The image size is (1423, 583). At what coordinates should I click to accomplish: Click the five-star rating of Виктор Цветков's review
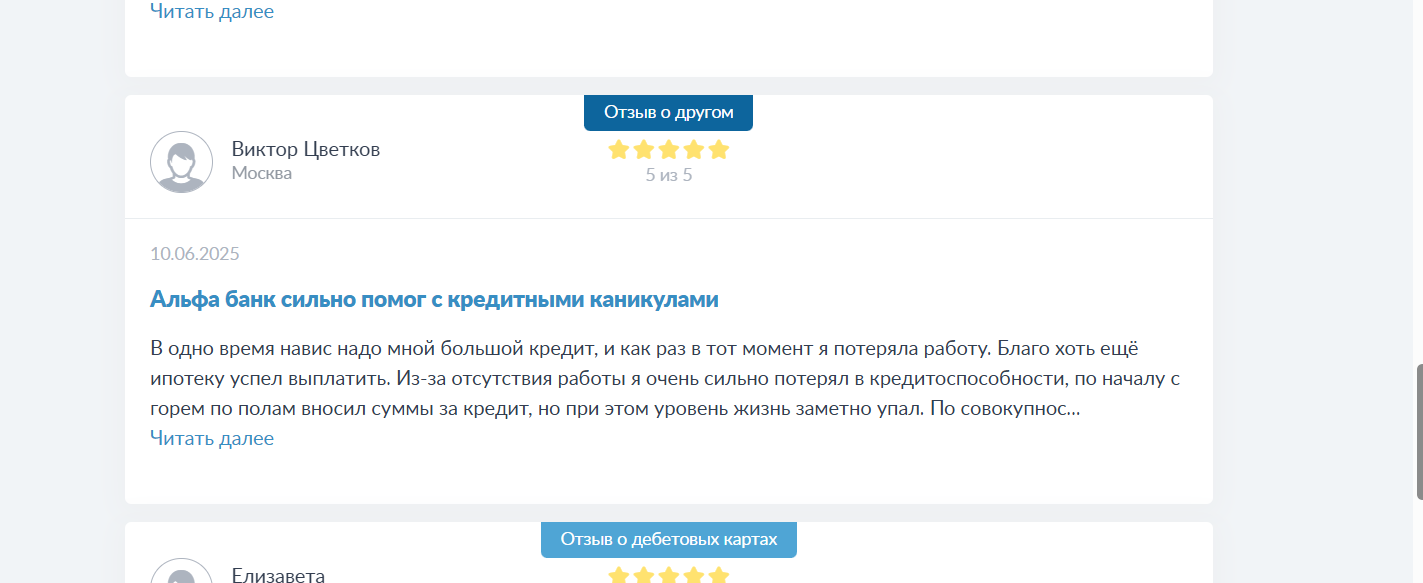[x=669, y=150]
